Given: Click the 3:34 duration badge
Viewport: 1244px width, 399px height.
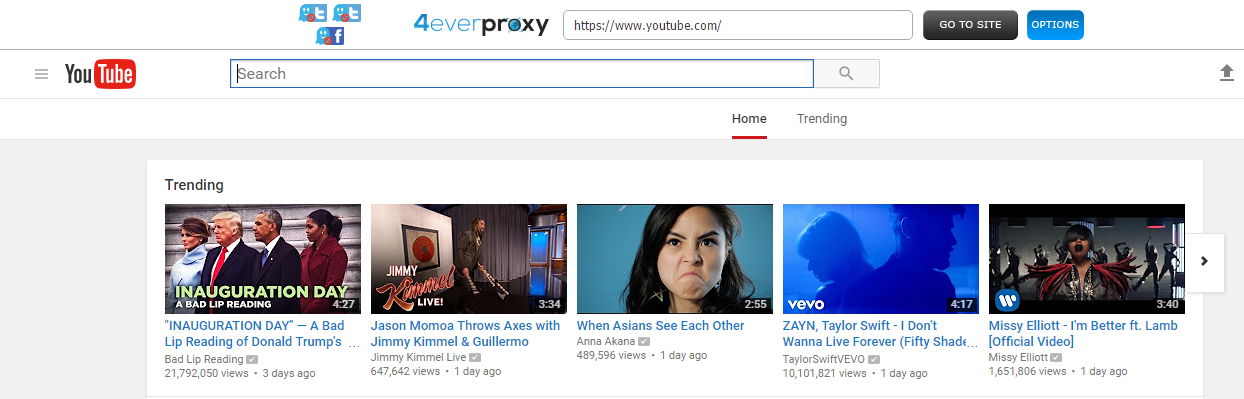Looking at the screenshot, I should click(550, 304).
